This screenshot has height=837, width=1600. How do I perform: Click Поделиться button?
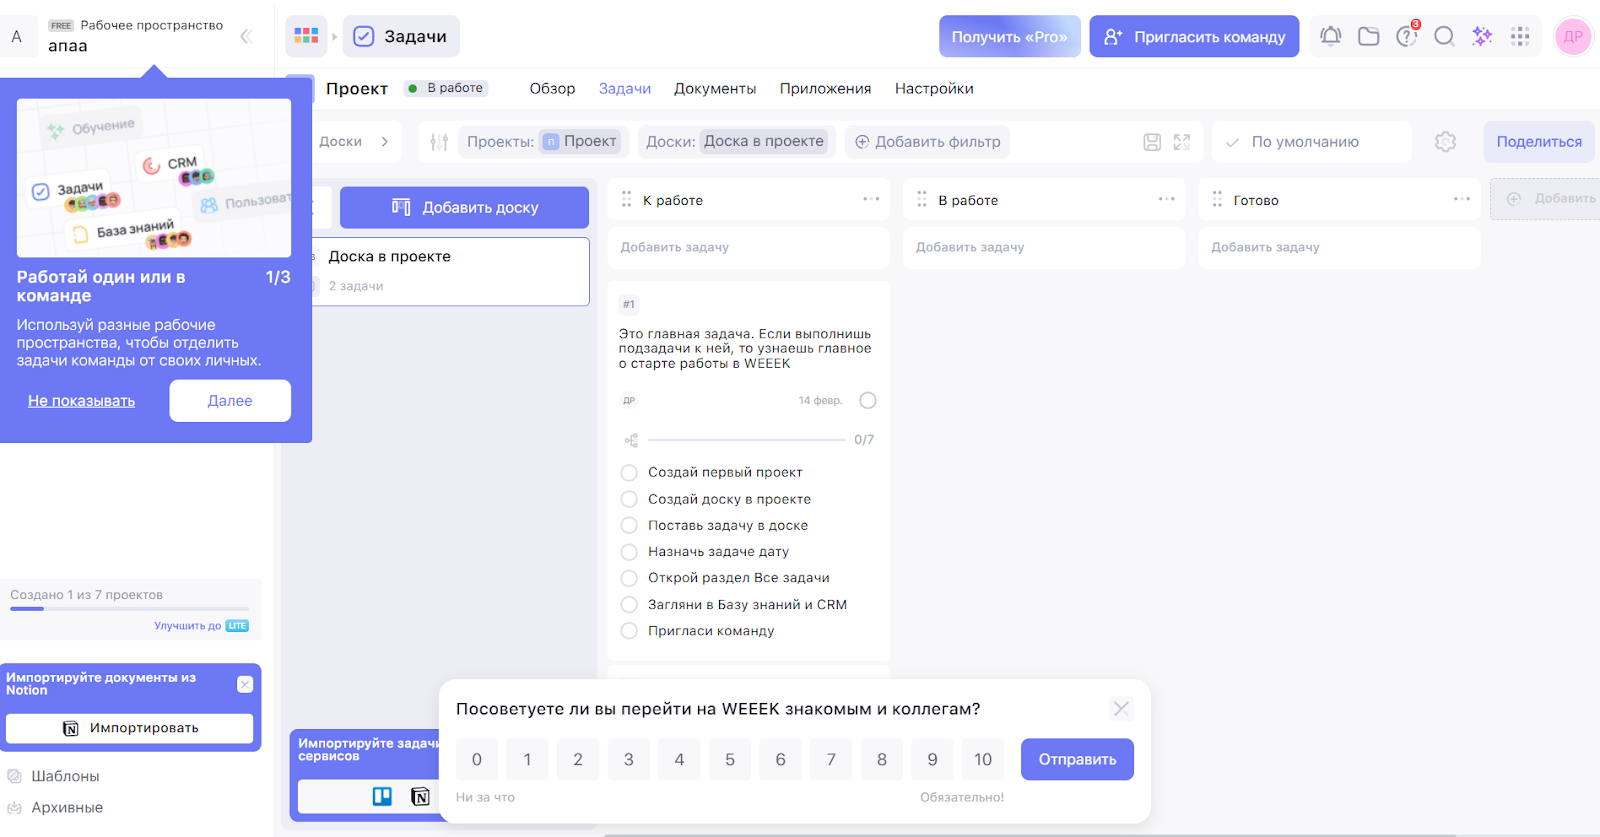(x=1539, y=142)
